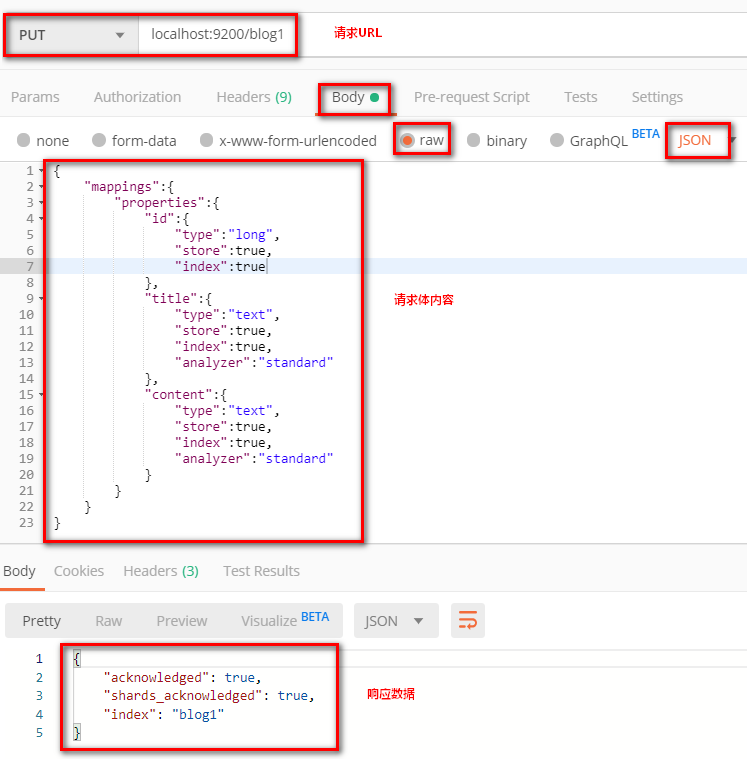This screenshot has width=747, height=759.
Task: Select the GraphQL radio button
Action: coord(557,140)
